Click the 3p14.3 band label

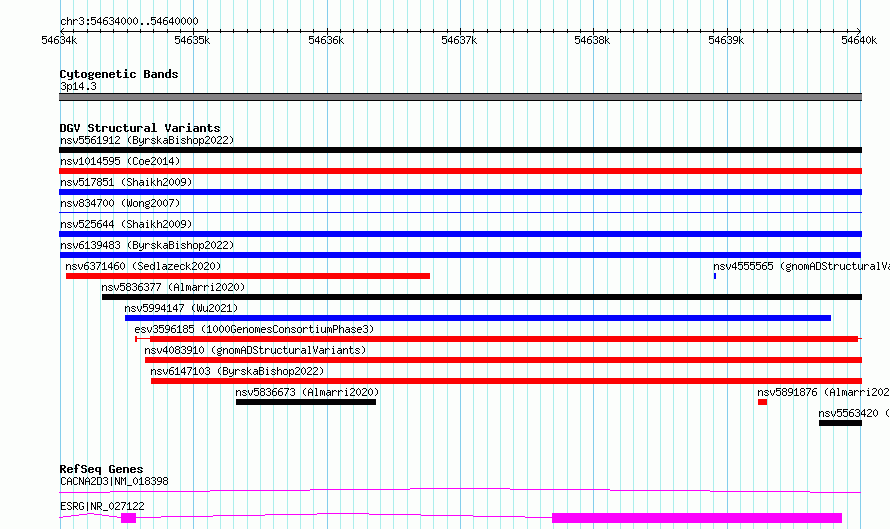(78, 86)
